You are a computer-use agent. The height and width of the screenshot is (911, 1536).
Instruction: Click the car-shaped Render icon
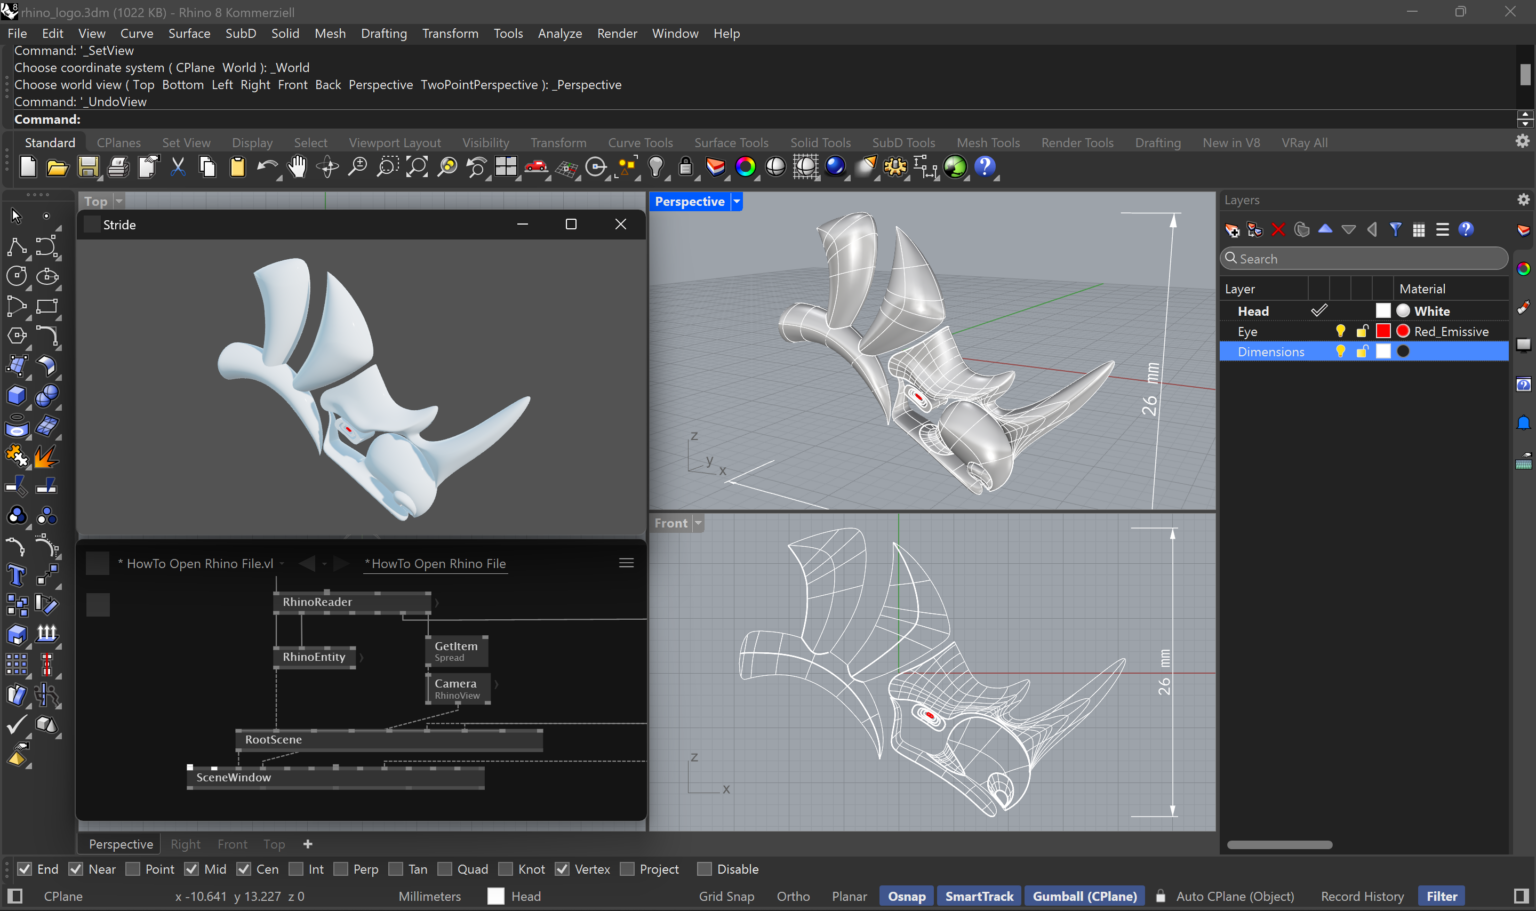click(x=536, y=167)
